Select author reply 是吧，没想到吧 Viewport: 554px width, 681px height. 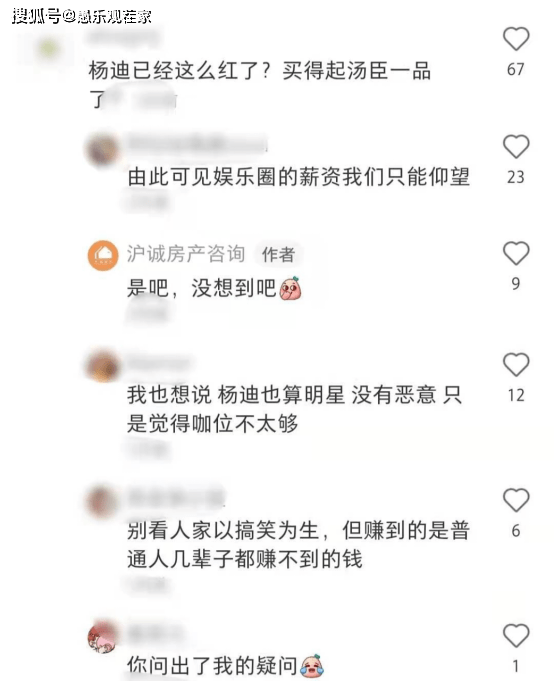(x=214, y=288)
